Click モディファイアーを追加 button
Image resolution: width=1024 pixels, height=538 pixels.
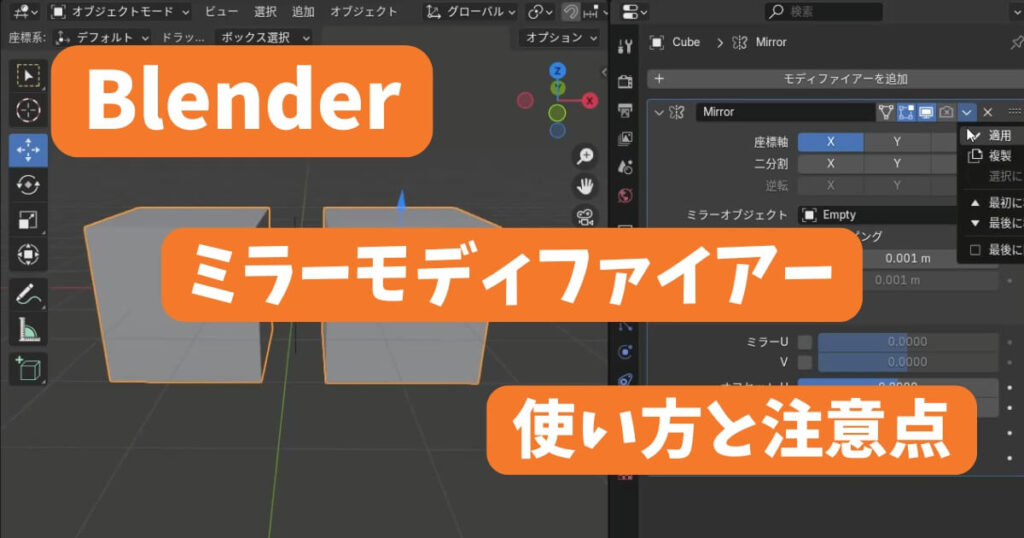pyautogui.click(x=836, y=79)
